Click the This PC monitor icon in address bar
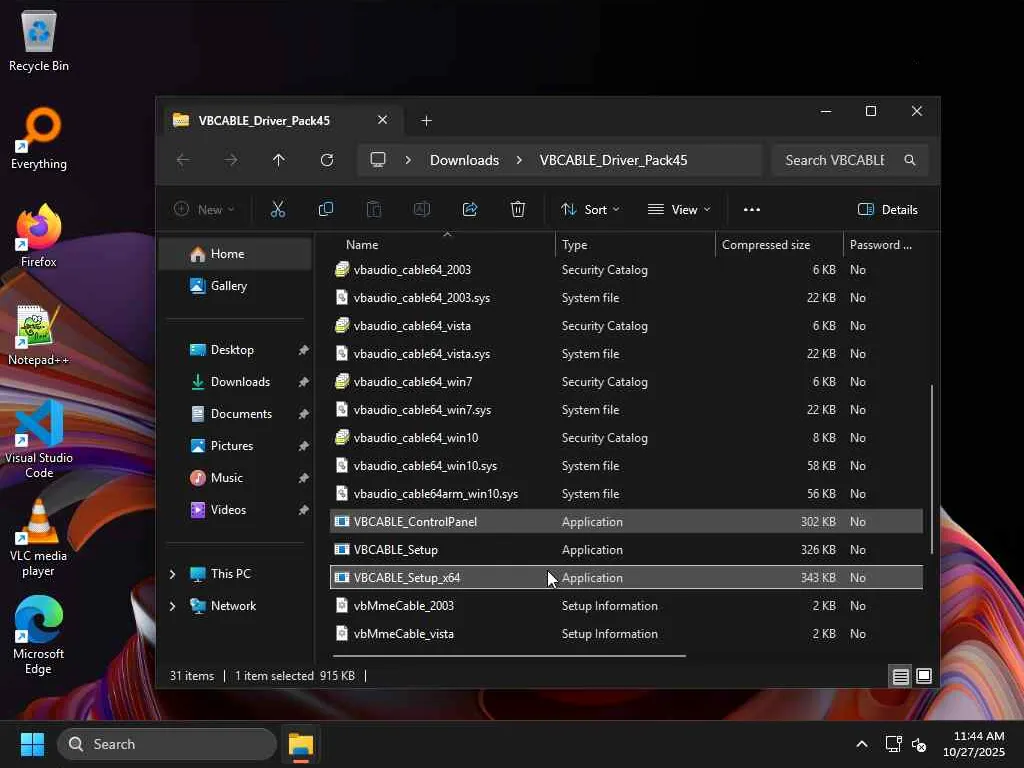Viewport: 1024px width, 768px height. coord(378,160)
